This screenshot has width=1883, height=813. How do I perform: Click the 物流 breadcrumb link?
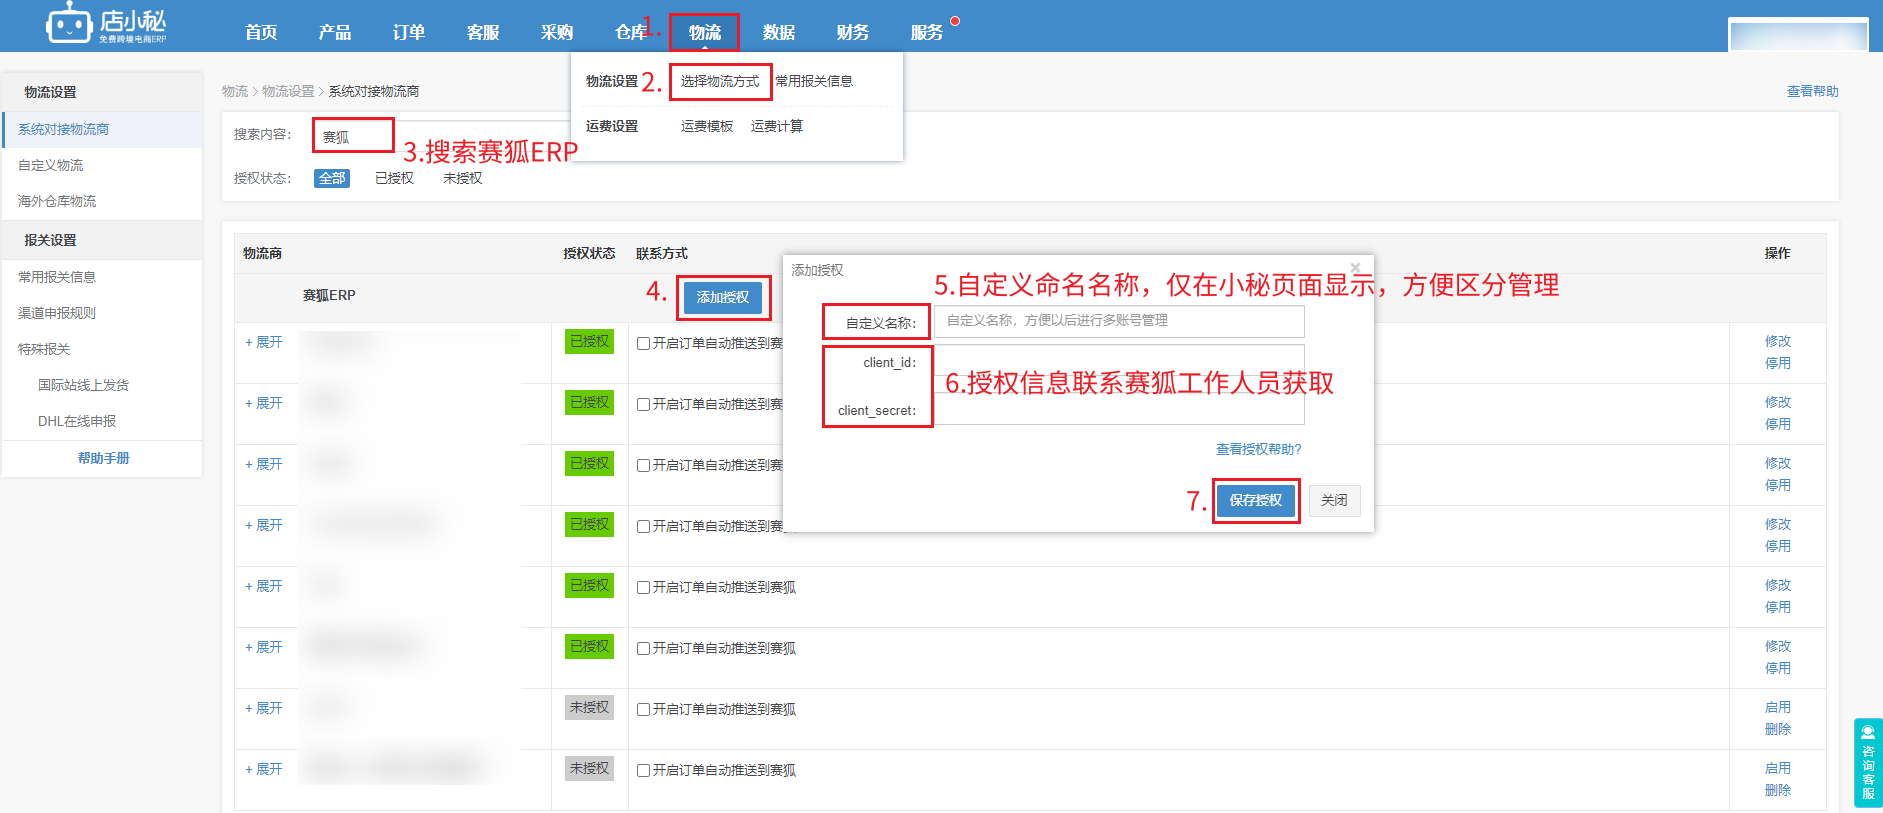235,91
